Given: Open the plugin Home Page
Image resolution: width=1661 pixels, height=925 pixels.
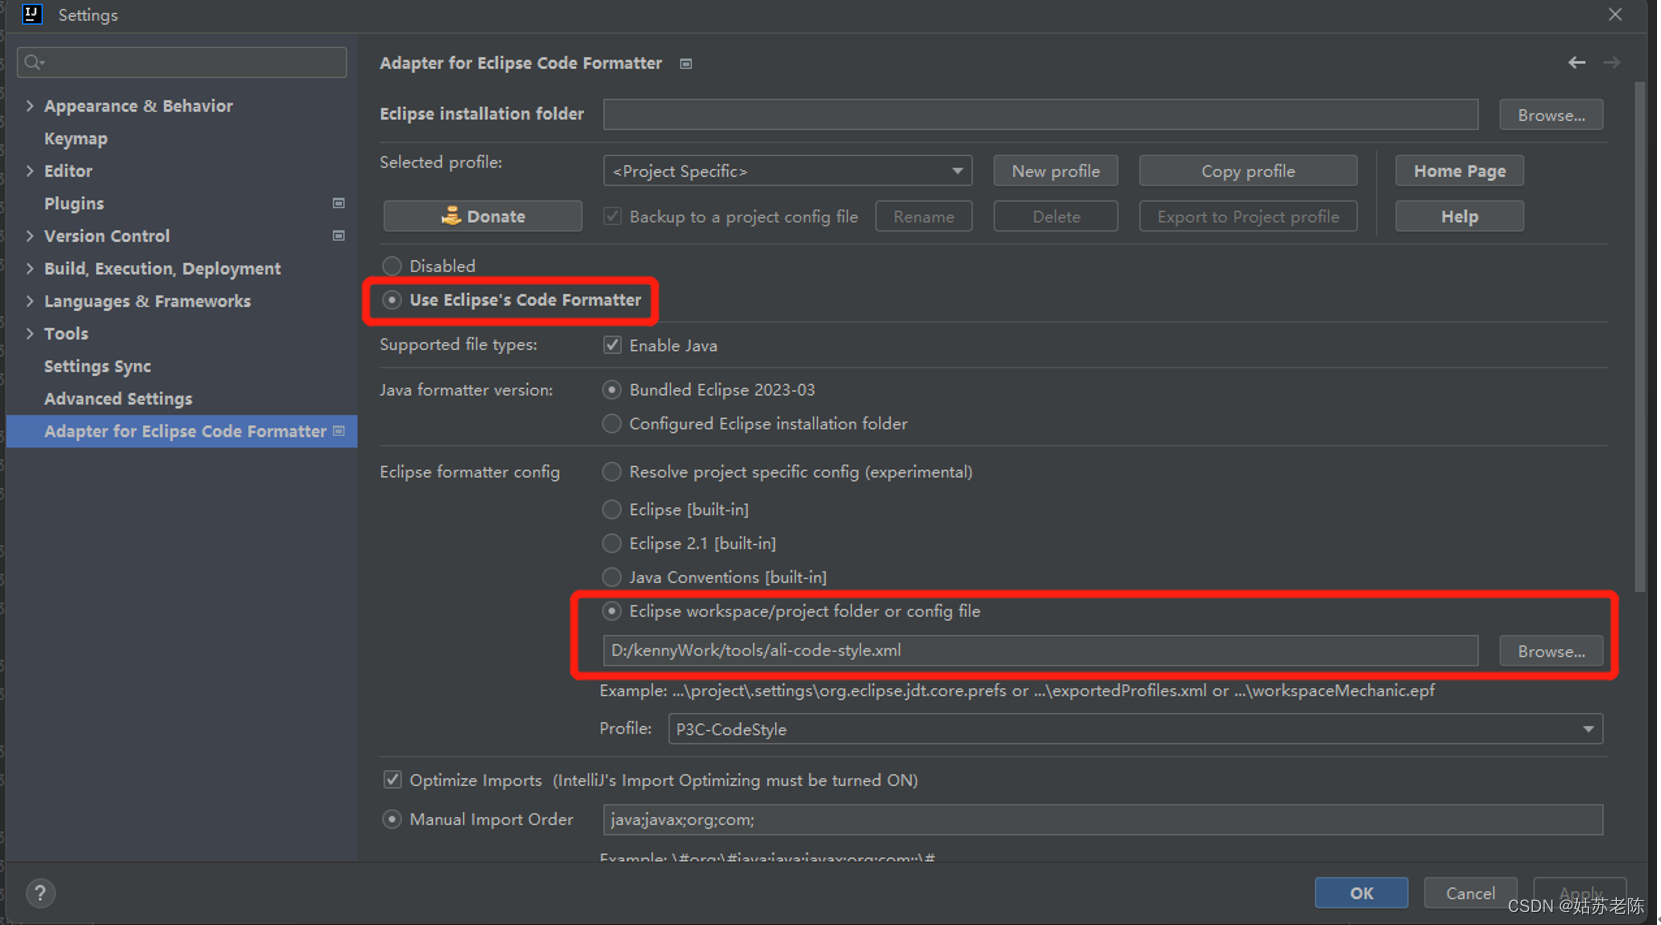Looking at the screenshot, I should coord(1459,171).
